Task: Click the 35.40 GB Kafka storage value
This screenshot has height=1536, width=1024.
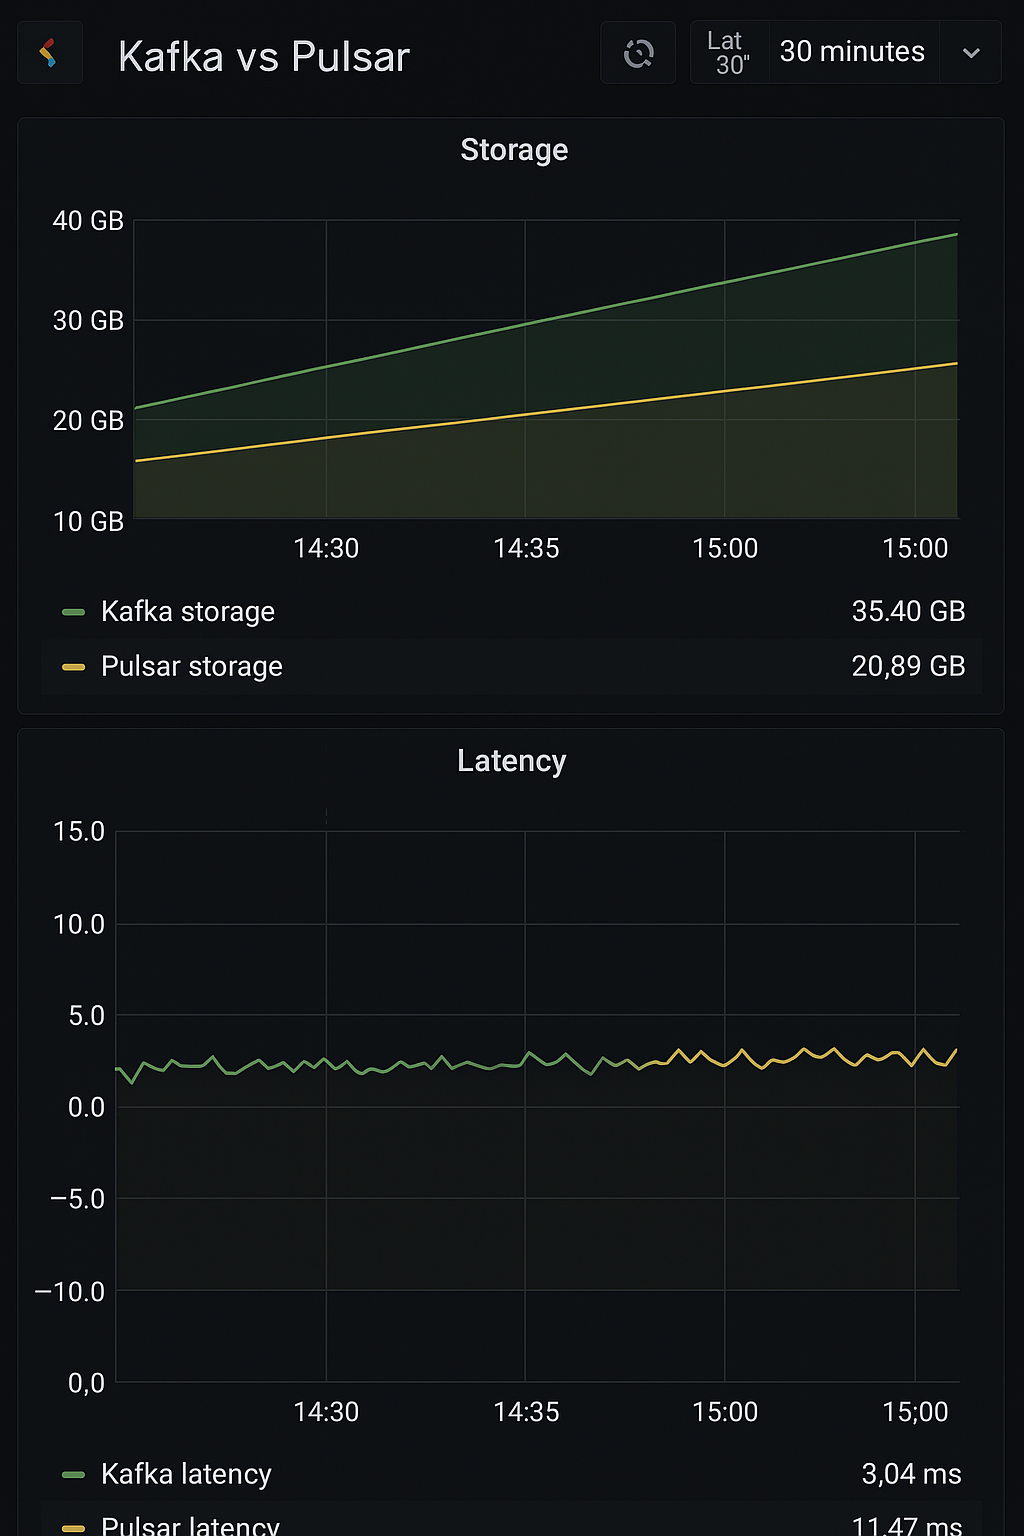Action: click(x=908, y=612)
